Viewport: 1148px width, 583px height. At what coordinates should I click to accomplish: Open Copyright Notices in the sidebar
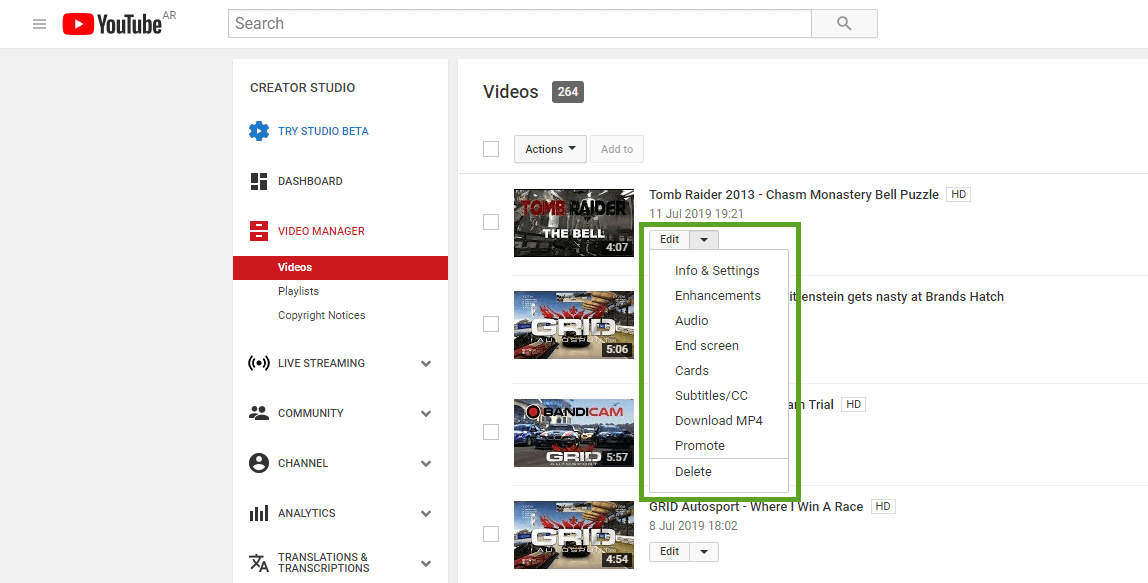coord(321,315)
